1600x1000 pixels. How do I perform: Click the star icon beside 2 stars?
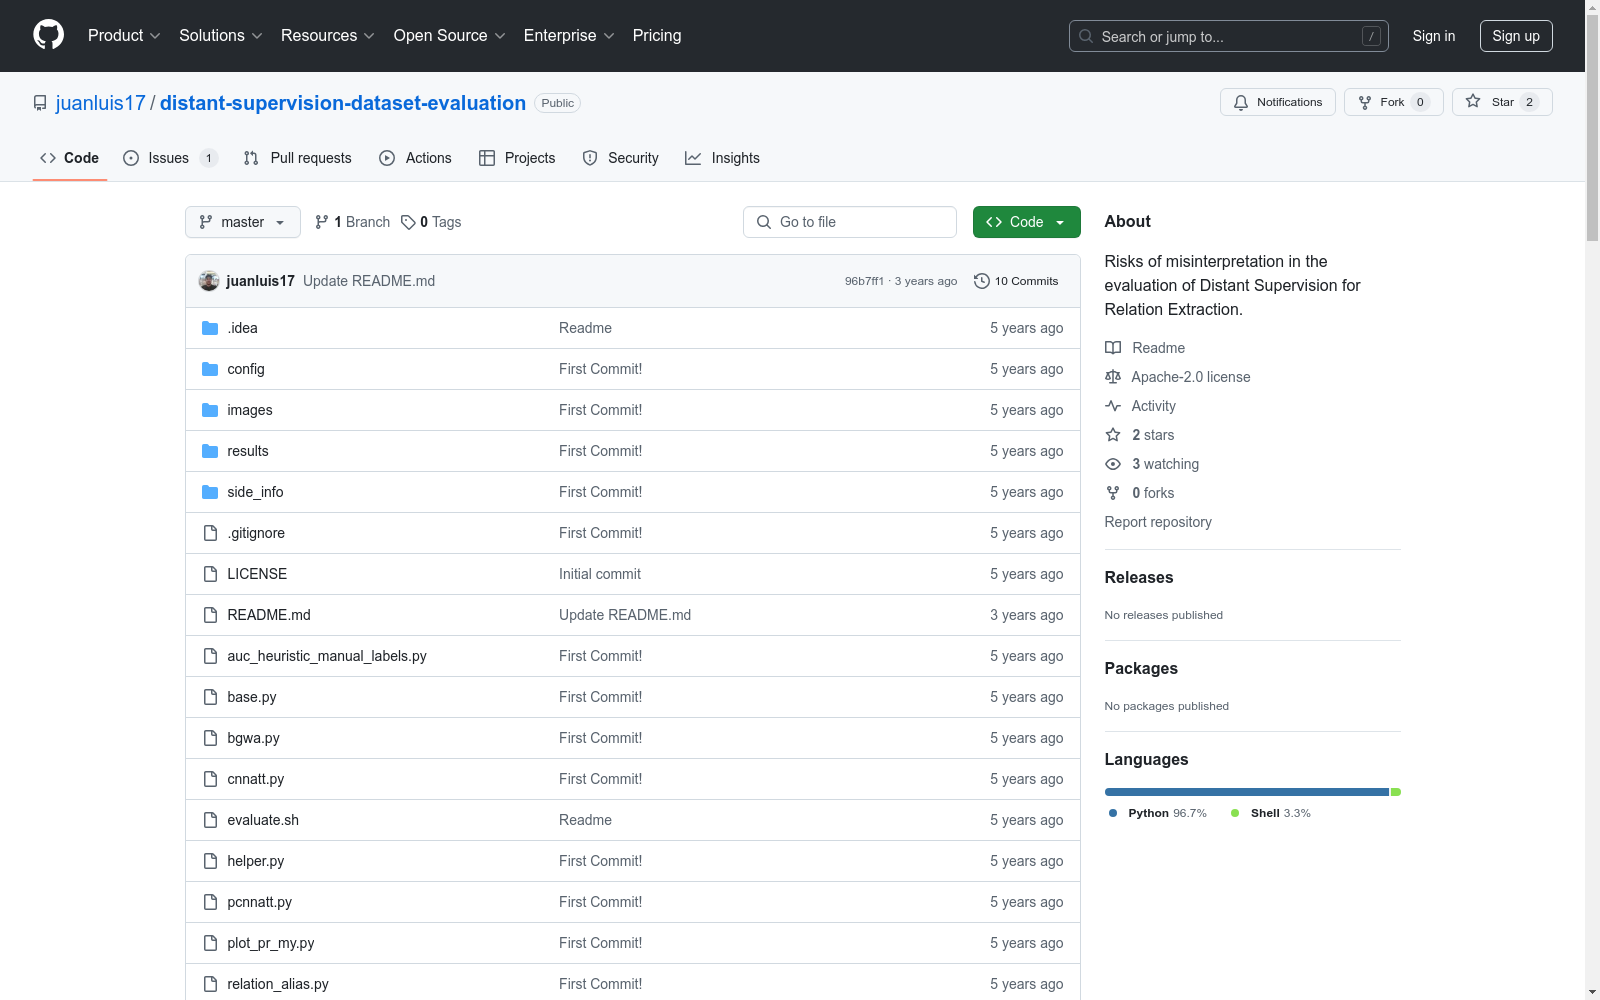(x=1113, y=435)
